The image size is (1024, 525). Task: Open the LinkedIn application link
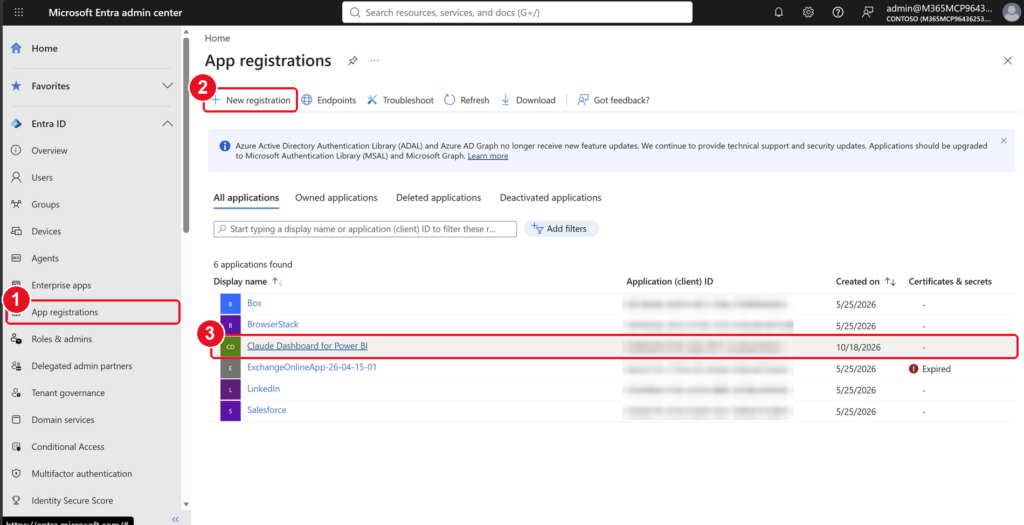pos(263,389)
